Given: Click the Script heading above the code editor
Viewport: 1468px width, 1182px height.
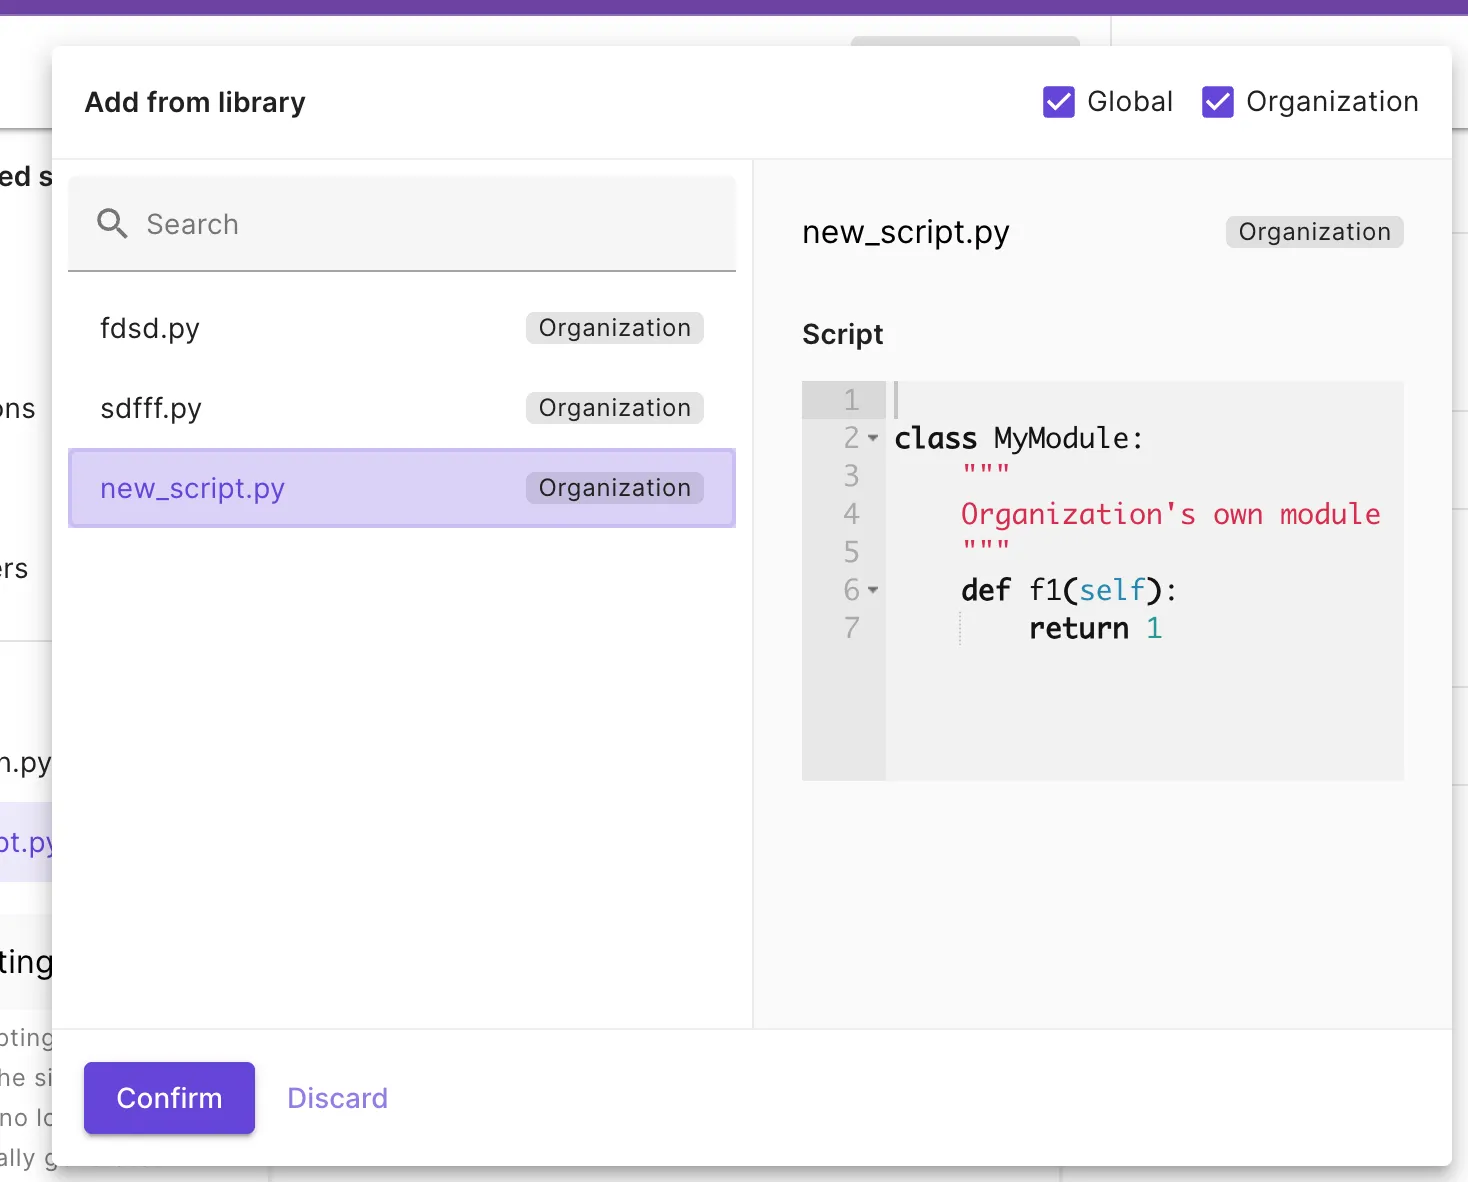Looking at the screenshot, I should point(843,334).
